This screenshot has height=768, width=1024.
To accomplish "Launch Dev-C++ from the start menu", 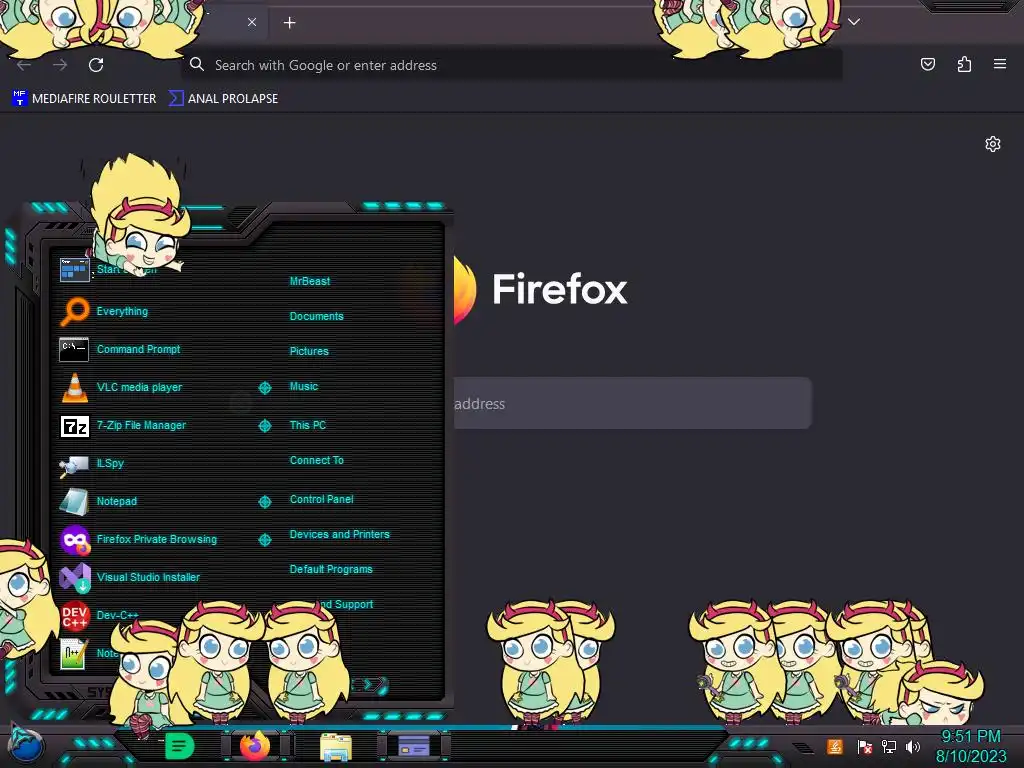I will [99, 615].
